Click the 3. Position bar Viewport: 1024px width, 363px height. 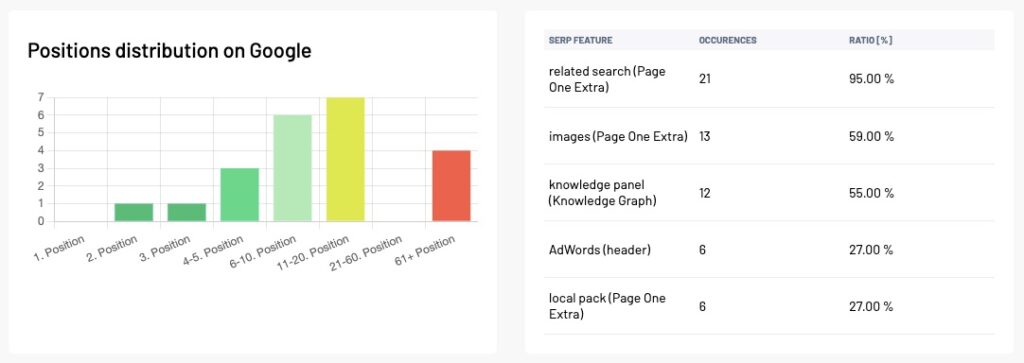[x=187, y=212]
